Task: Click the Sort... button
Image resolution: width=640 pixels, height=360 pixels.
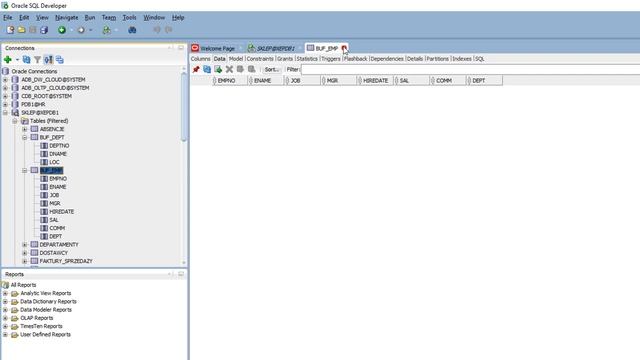Action: tap(271, 69)
